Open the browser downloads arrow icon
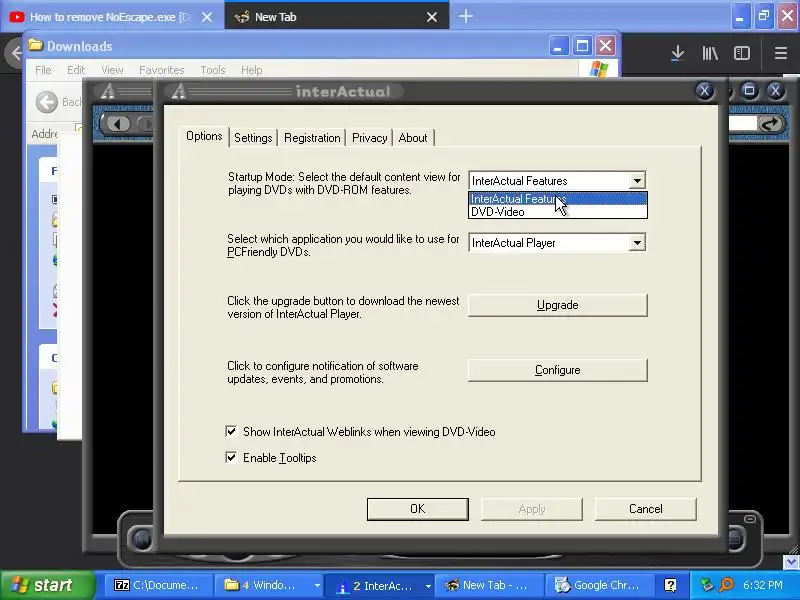The width and height of the screenshot is (800, 600). pyautogui.click(x=678, y=53)
